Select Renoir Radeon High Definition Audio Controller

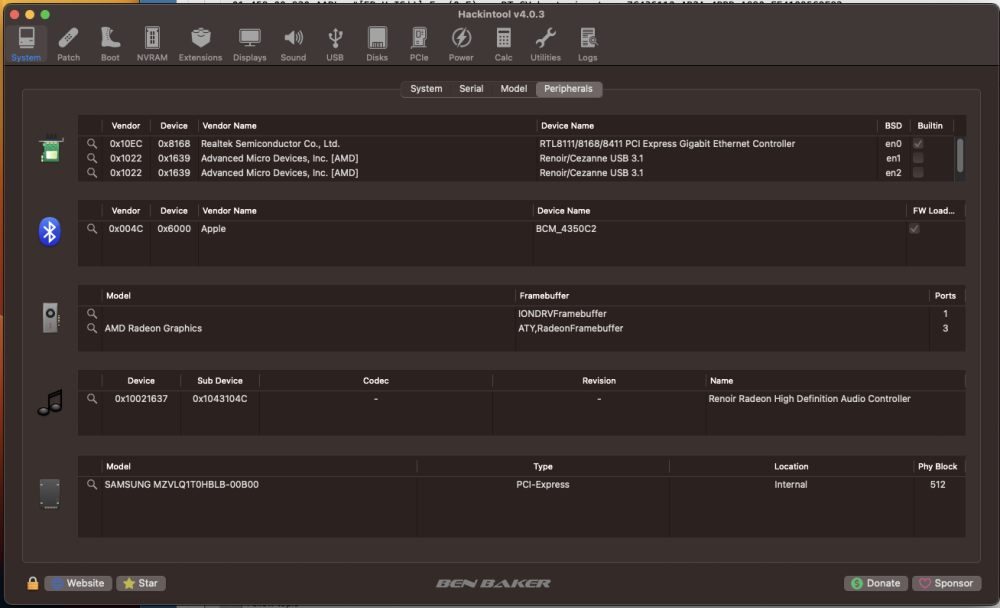[x=809, y=399]
